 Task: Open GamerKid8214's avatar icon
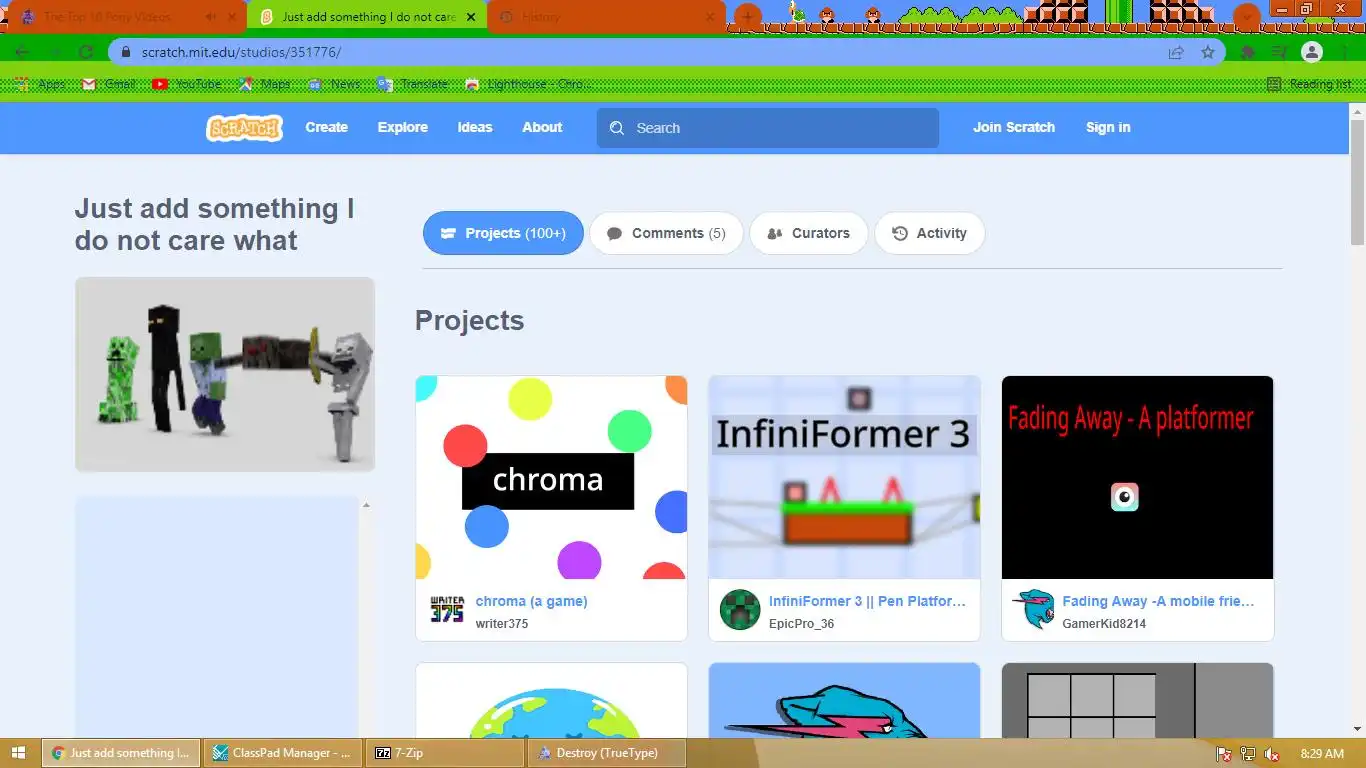(1033, 610)
